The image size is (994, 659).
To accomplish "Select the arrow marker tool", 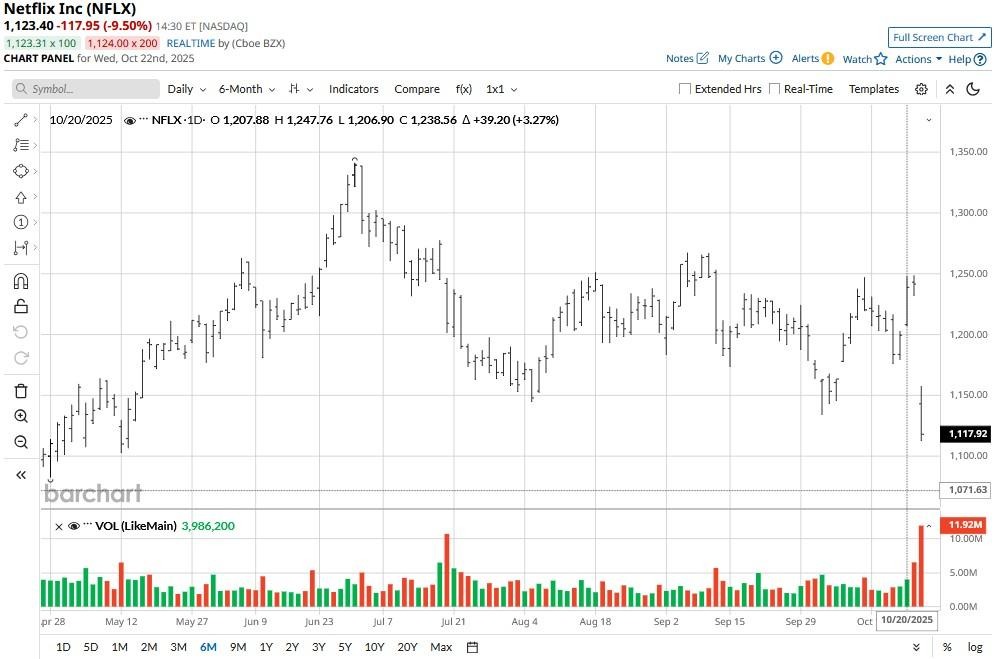I will click(20, 197).
